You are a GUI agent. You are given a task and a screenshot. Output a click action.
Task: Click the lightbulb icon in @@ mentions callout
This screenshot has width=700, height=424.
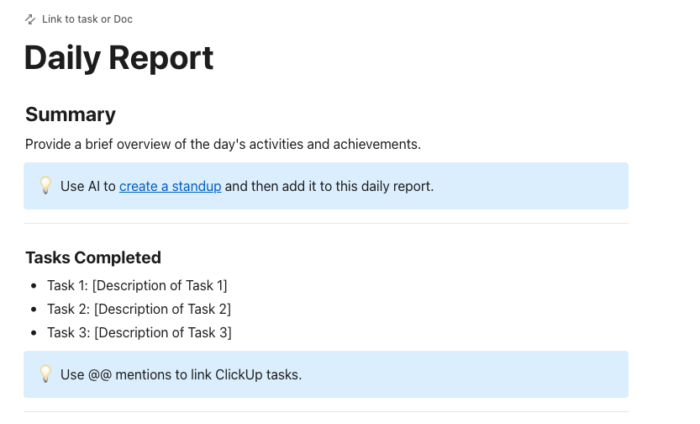(45, 374)
